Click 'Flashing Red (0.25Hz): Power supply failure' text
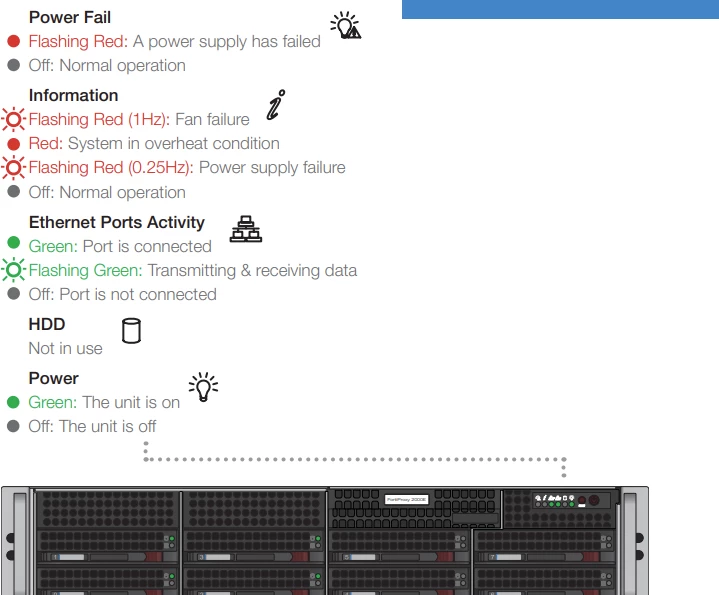 (187, 168)
